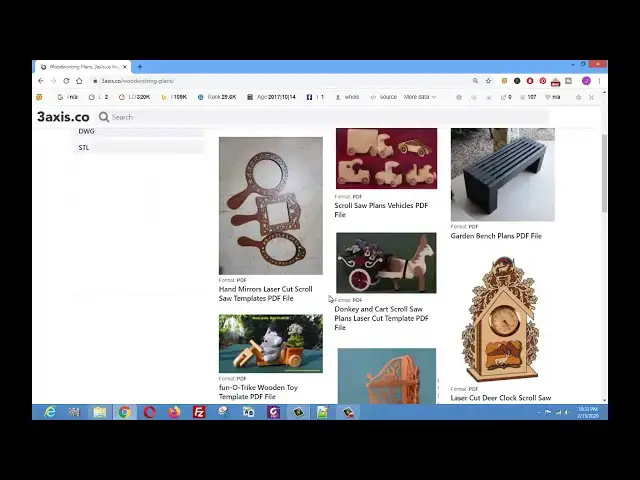Image resolution: width=640 pixels, height=480 pixels.
Task: Open the corner shelf thumbnail image
Action: [387, 376]
